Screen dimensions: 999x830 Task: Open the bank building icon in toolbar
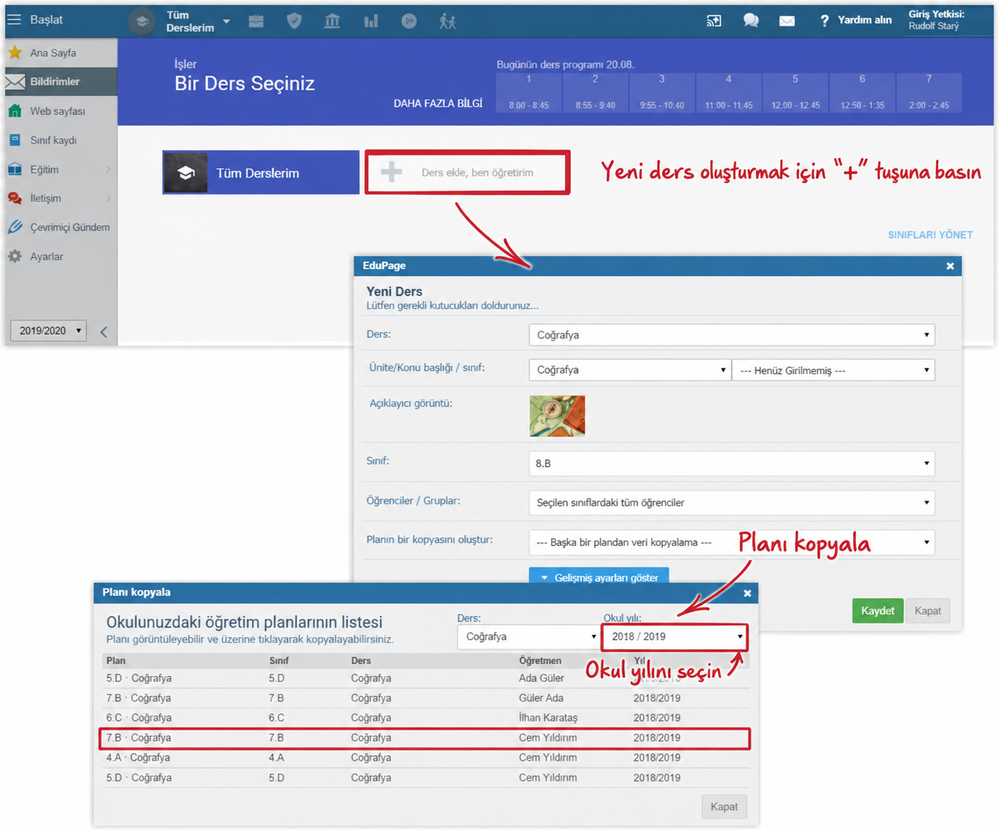click(x=332, y=21)
